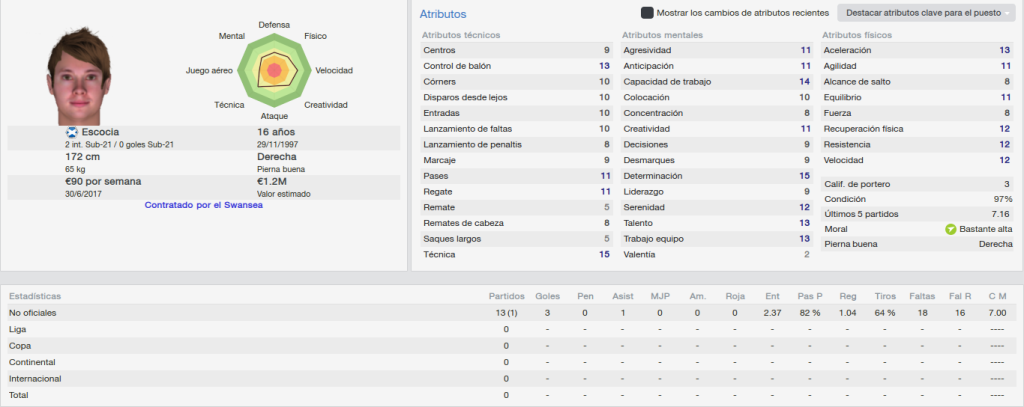
Task: Toggle Mostrar los cambios de atributos recientes
Action: coord(647,13)
